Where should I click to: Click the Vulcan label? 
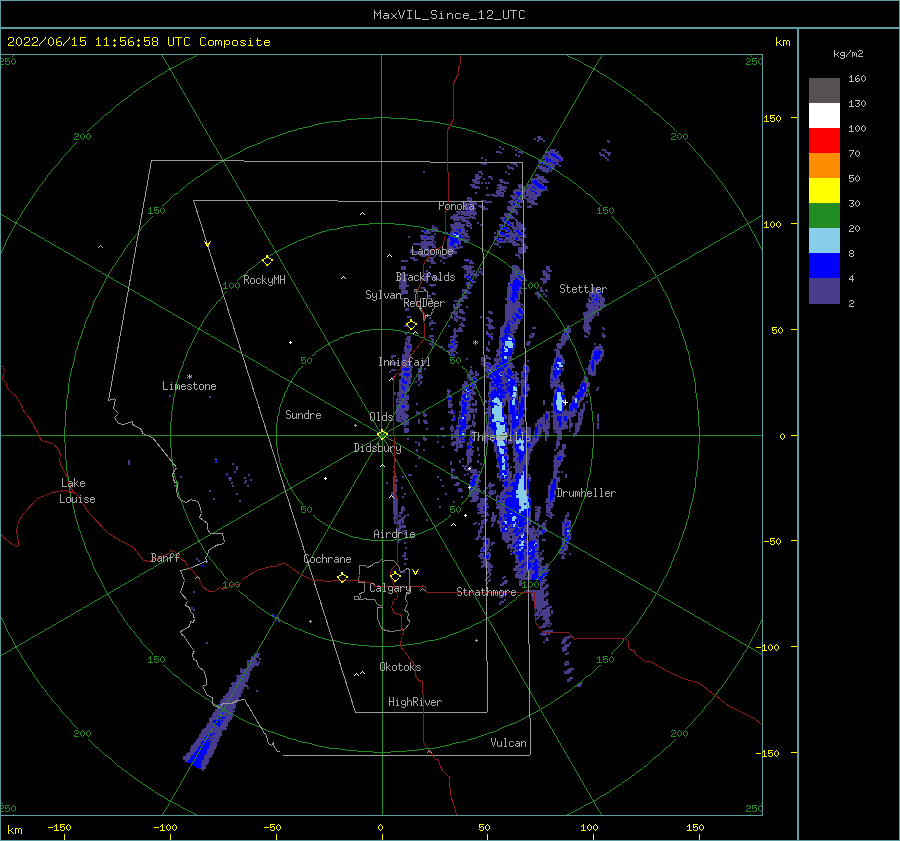point(508,743)
